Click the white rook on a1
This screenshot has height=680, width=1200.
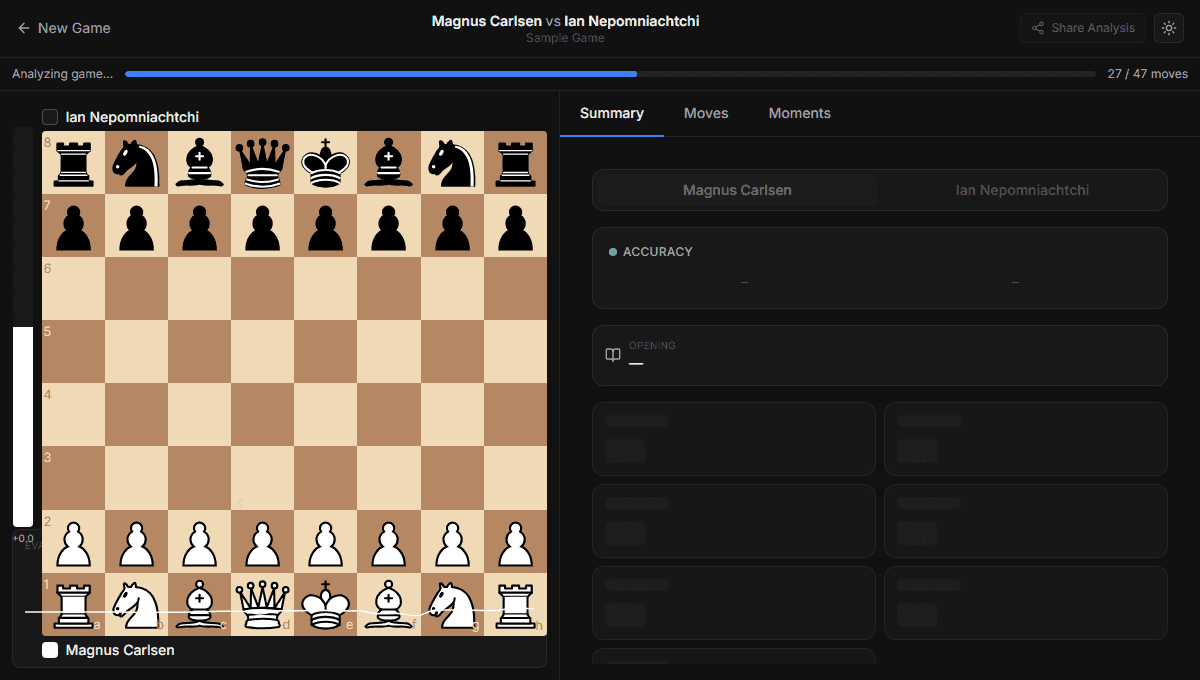click(73, 604)
